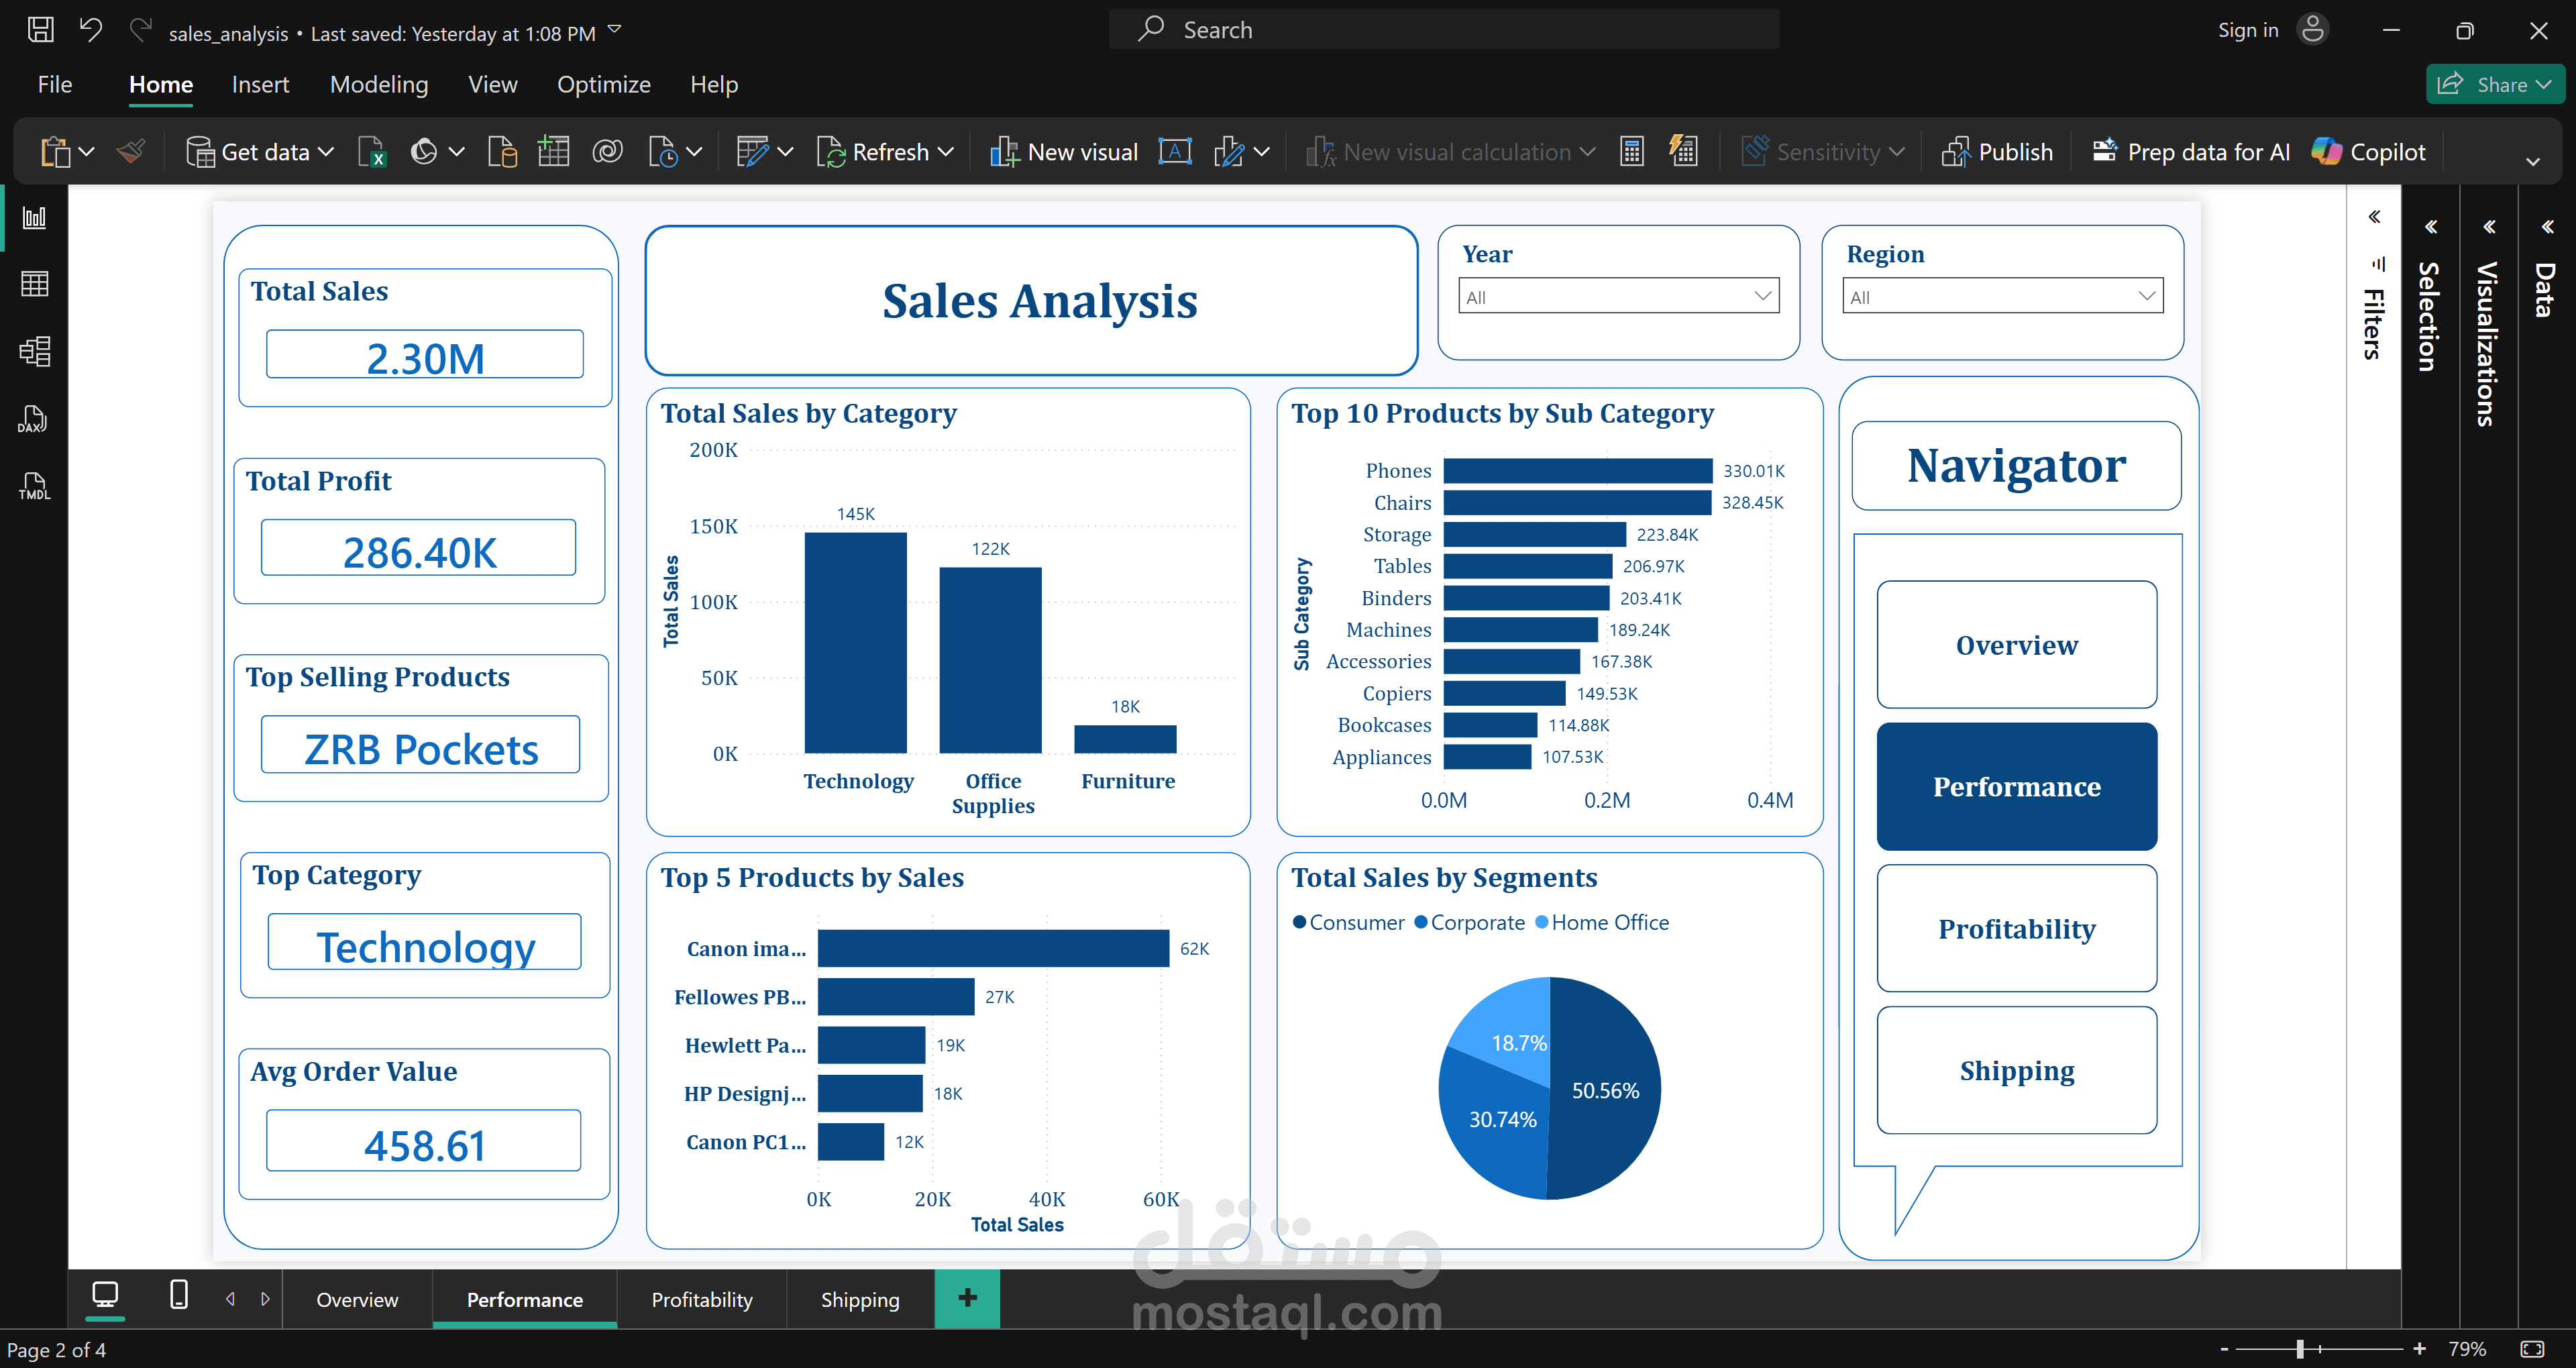Click the Shipping navigator button
Viewport: 2576px width, 1368px height.
pos(2016,1070)
